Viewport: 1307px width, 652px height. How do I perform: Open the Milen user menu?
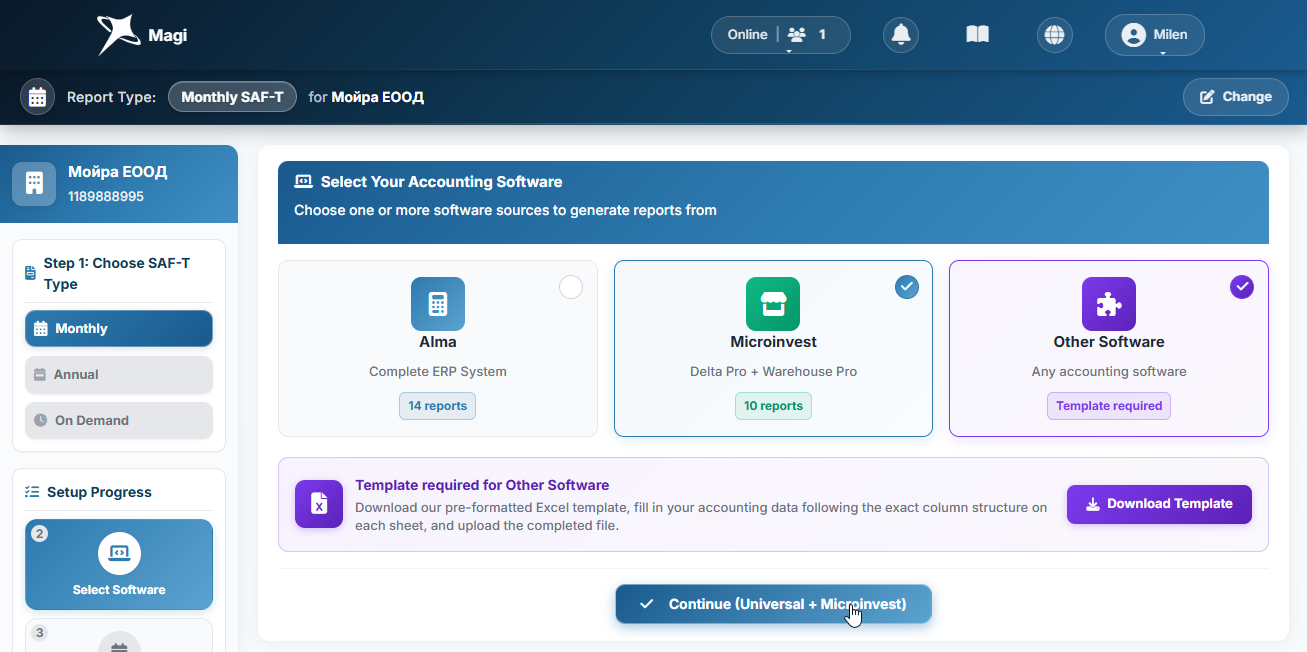[x=1155, y=35]
